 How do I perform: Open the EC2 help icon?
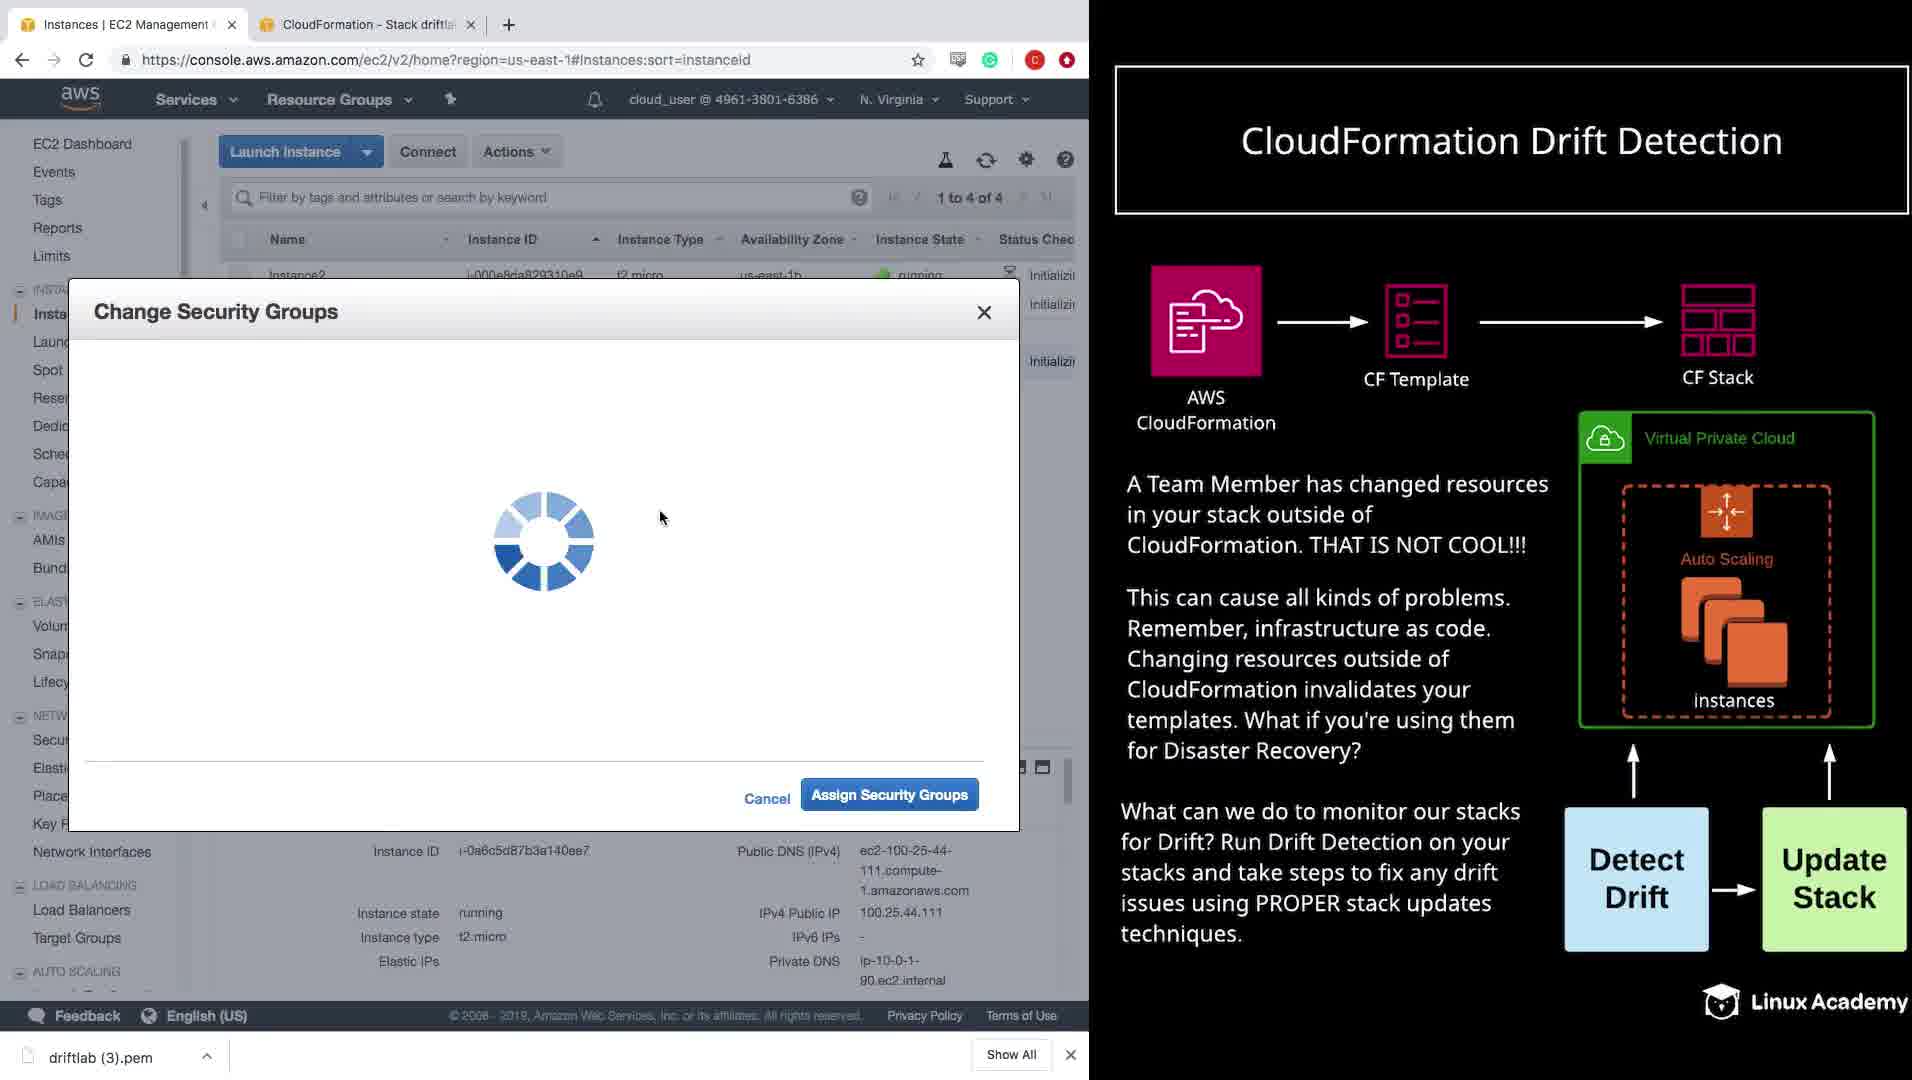[x=1065, y=160]
